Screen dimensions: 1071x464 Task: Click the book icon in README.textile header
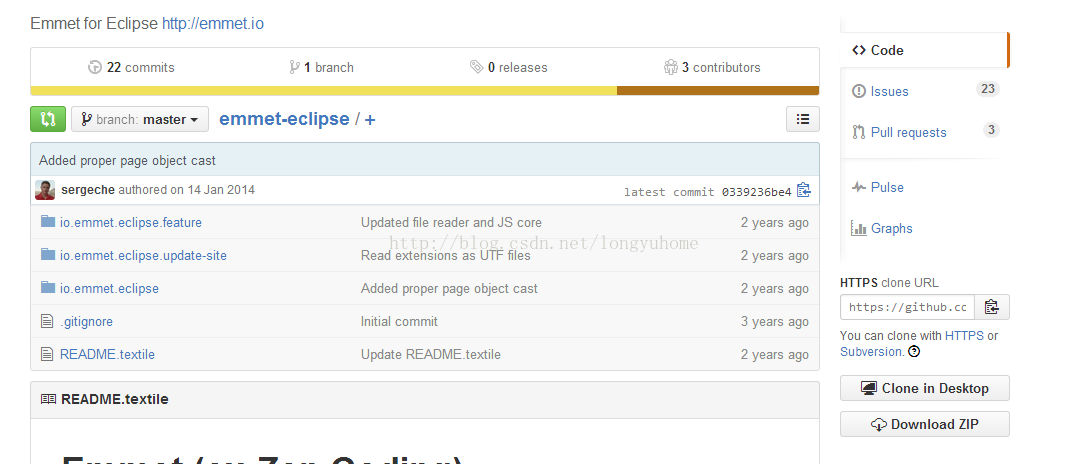click(48, 398)
